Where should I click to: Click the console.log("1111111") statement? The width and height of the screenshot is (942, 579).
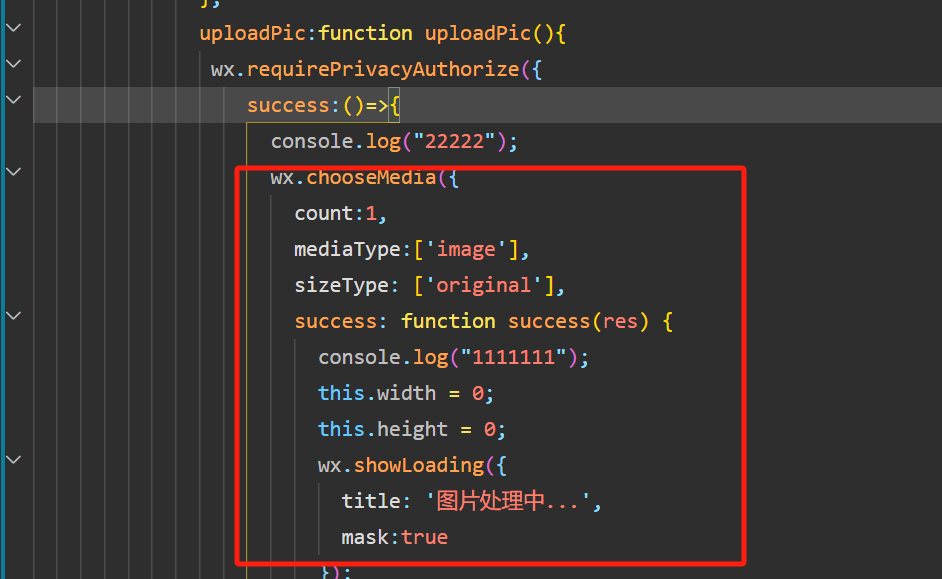(x=454, y=357)
